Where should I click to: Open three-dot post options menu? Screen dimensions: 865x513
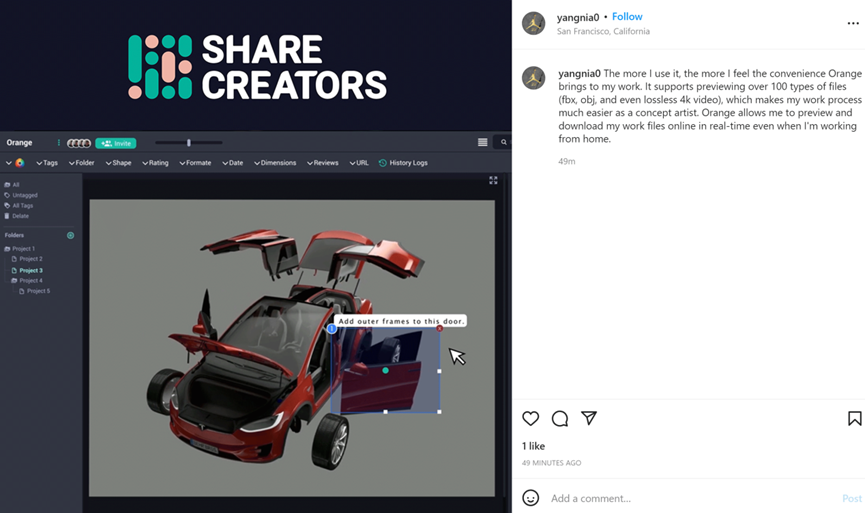[853, 23]
